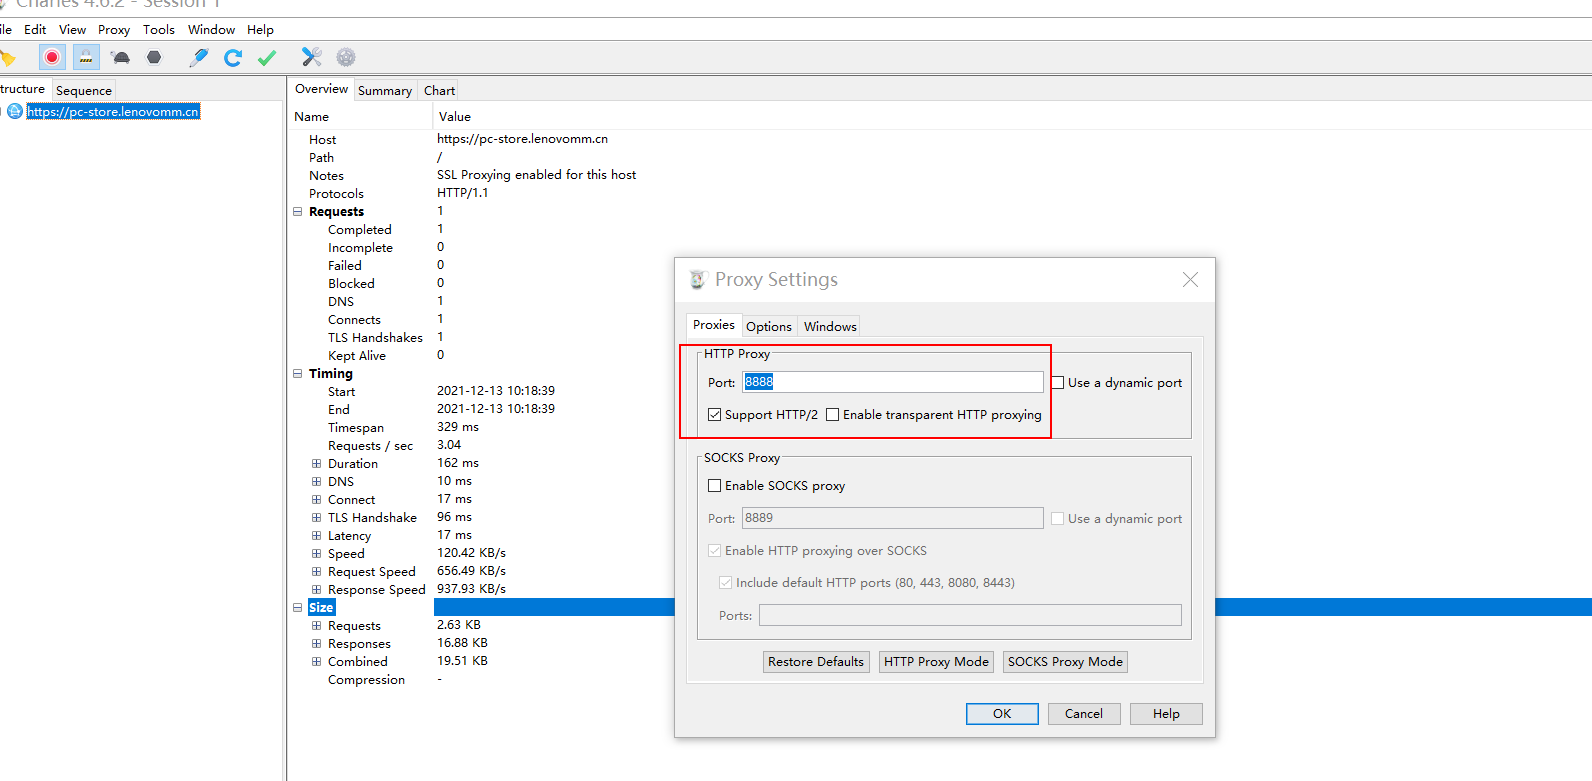Viewport: 1592px width, 781px height.
Task: Expand the Connect row
Action: click(x=317, y=500)
